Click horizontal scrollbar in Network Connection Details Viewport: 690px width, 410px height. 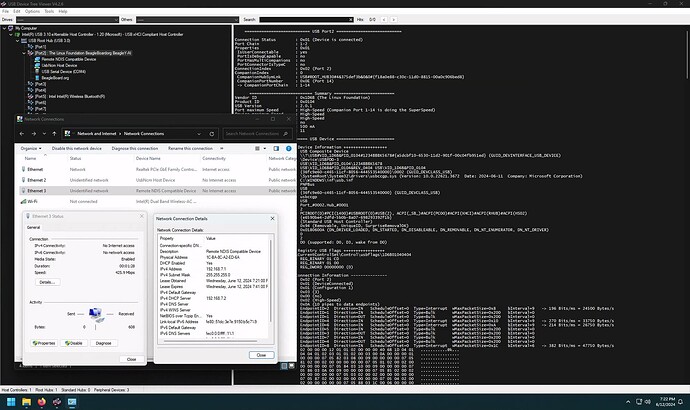click(208, 341)
